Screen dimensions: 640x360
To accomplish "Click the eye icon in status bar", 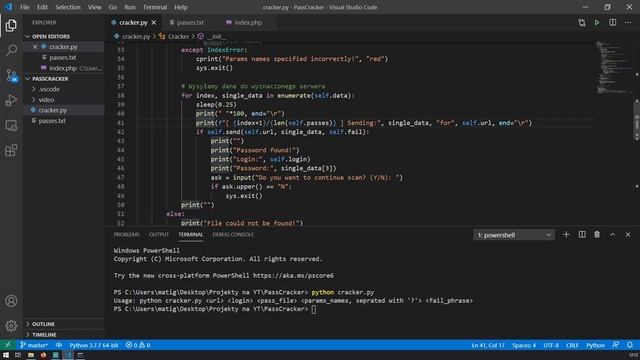I will coord(59,345).
